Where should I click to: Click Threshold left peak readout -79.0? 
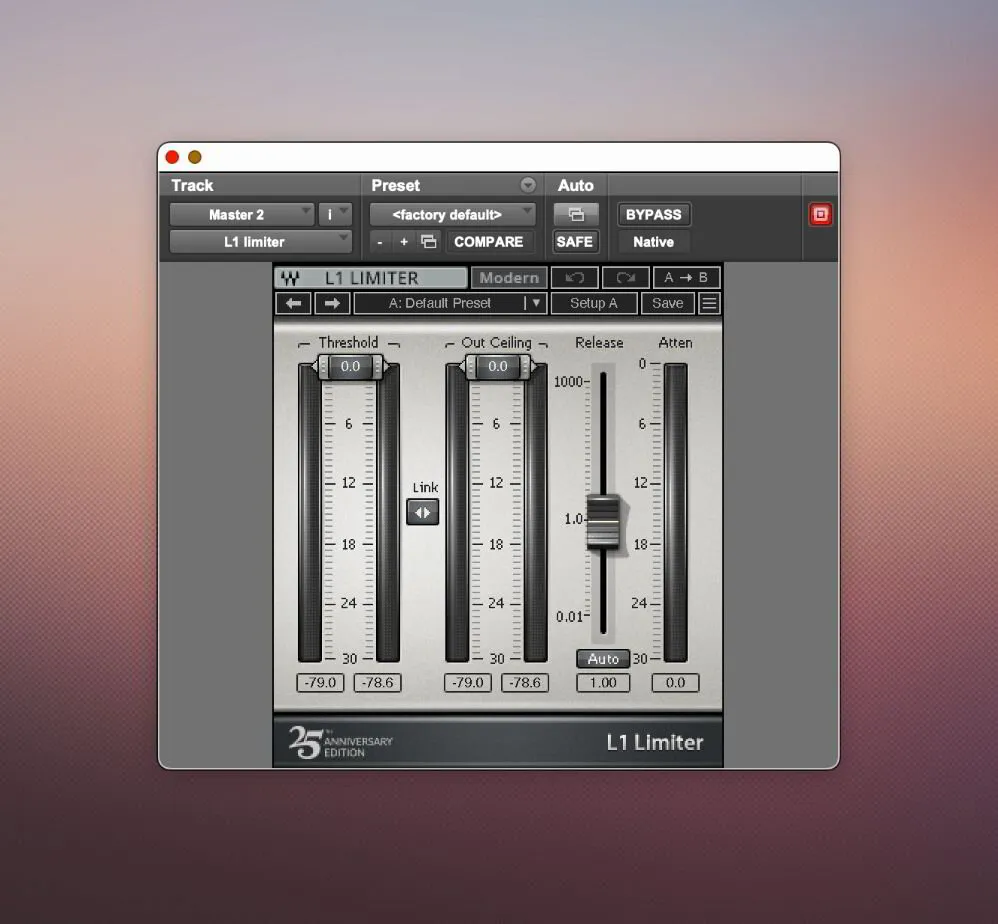[x=320, y=683]
